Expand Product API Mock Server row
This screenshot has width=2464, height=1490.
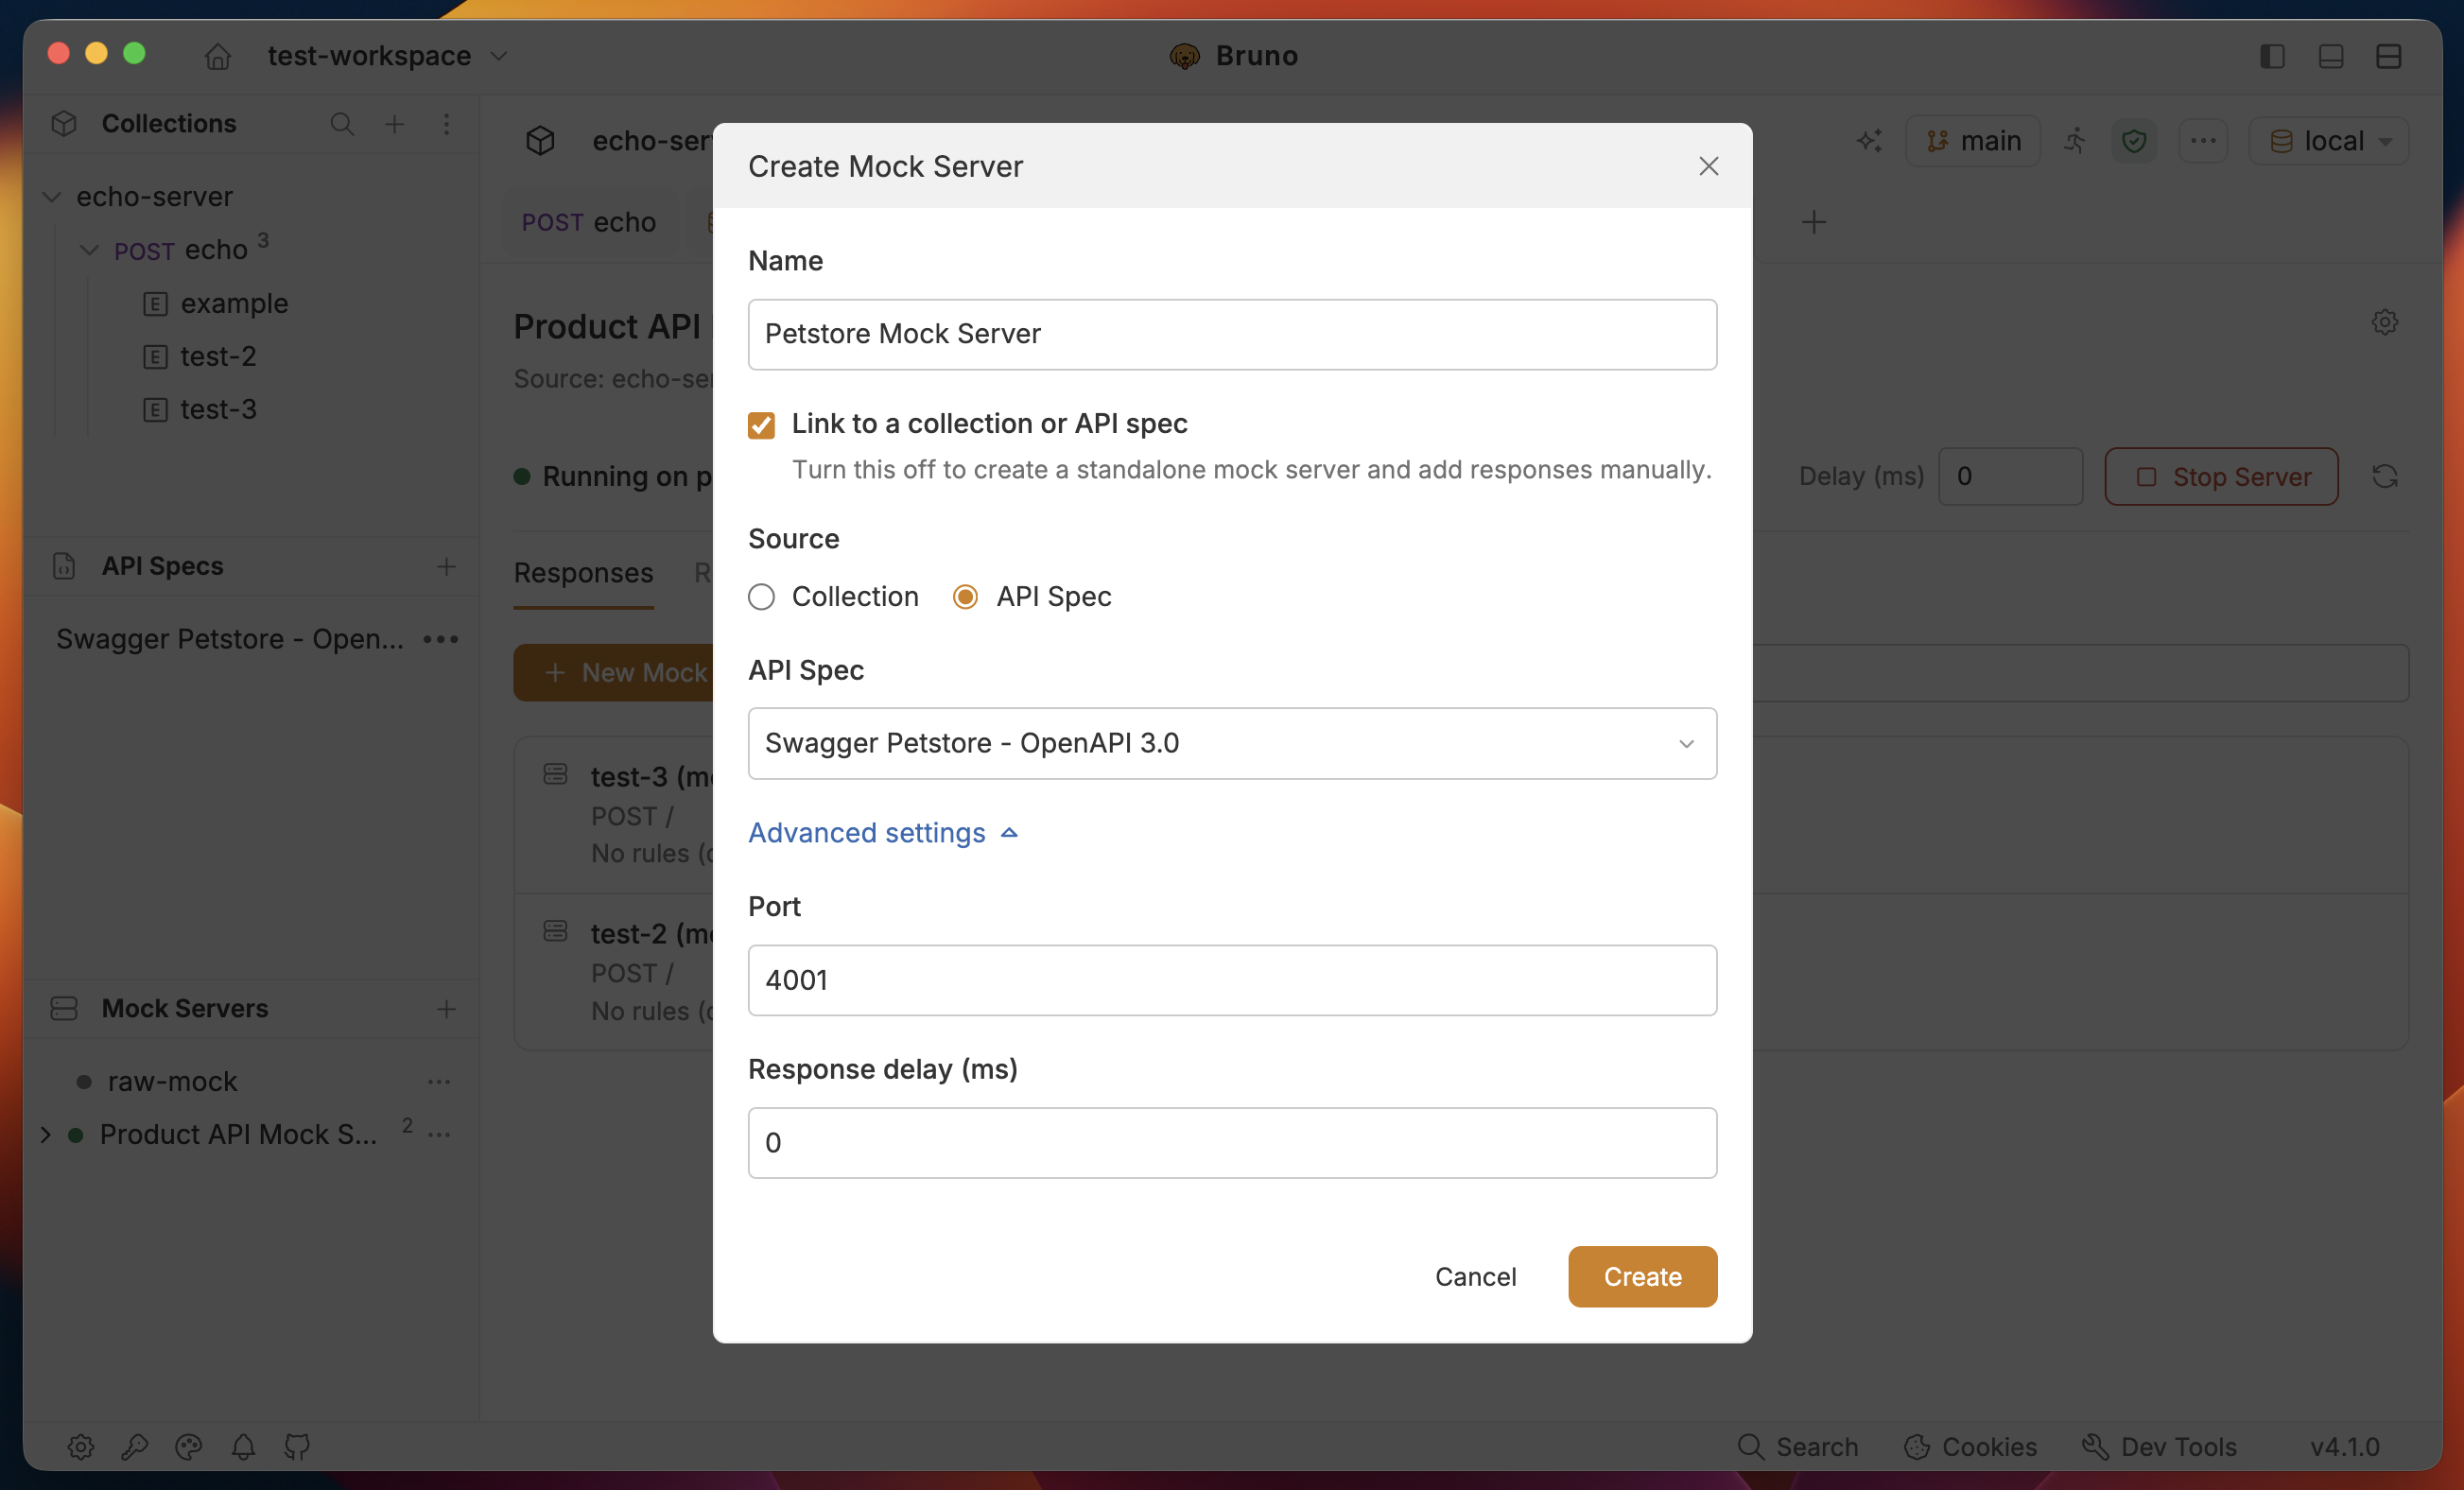pos(45,1134)
